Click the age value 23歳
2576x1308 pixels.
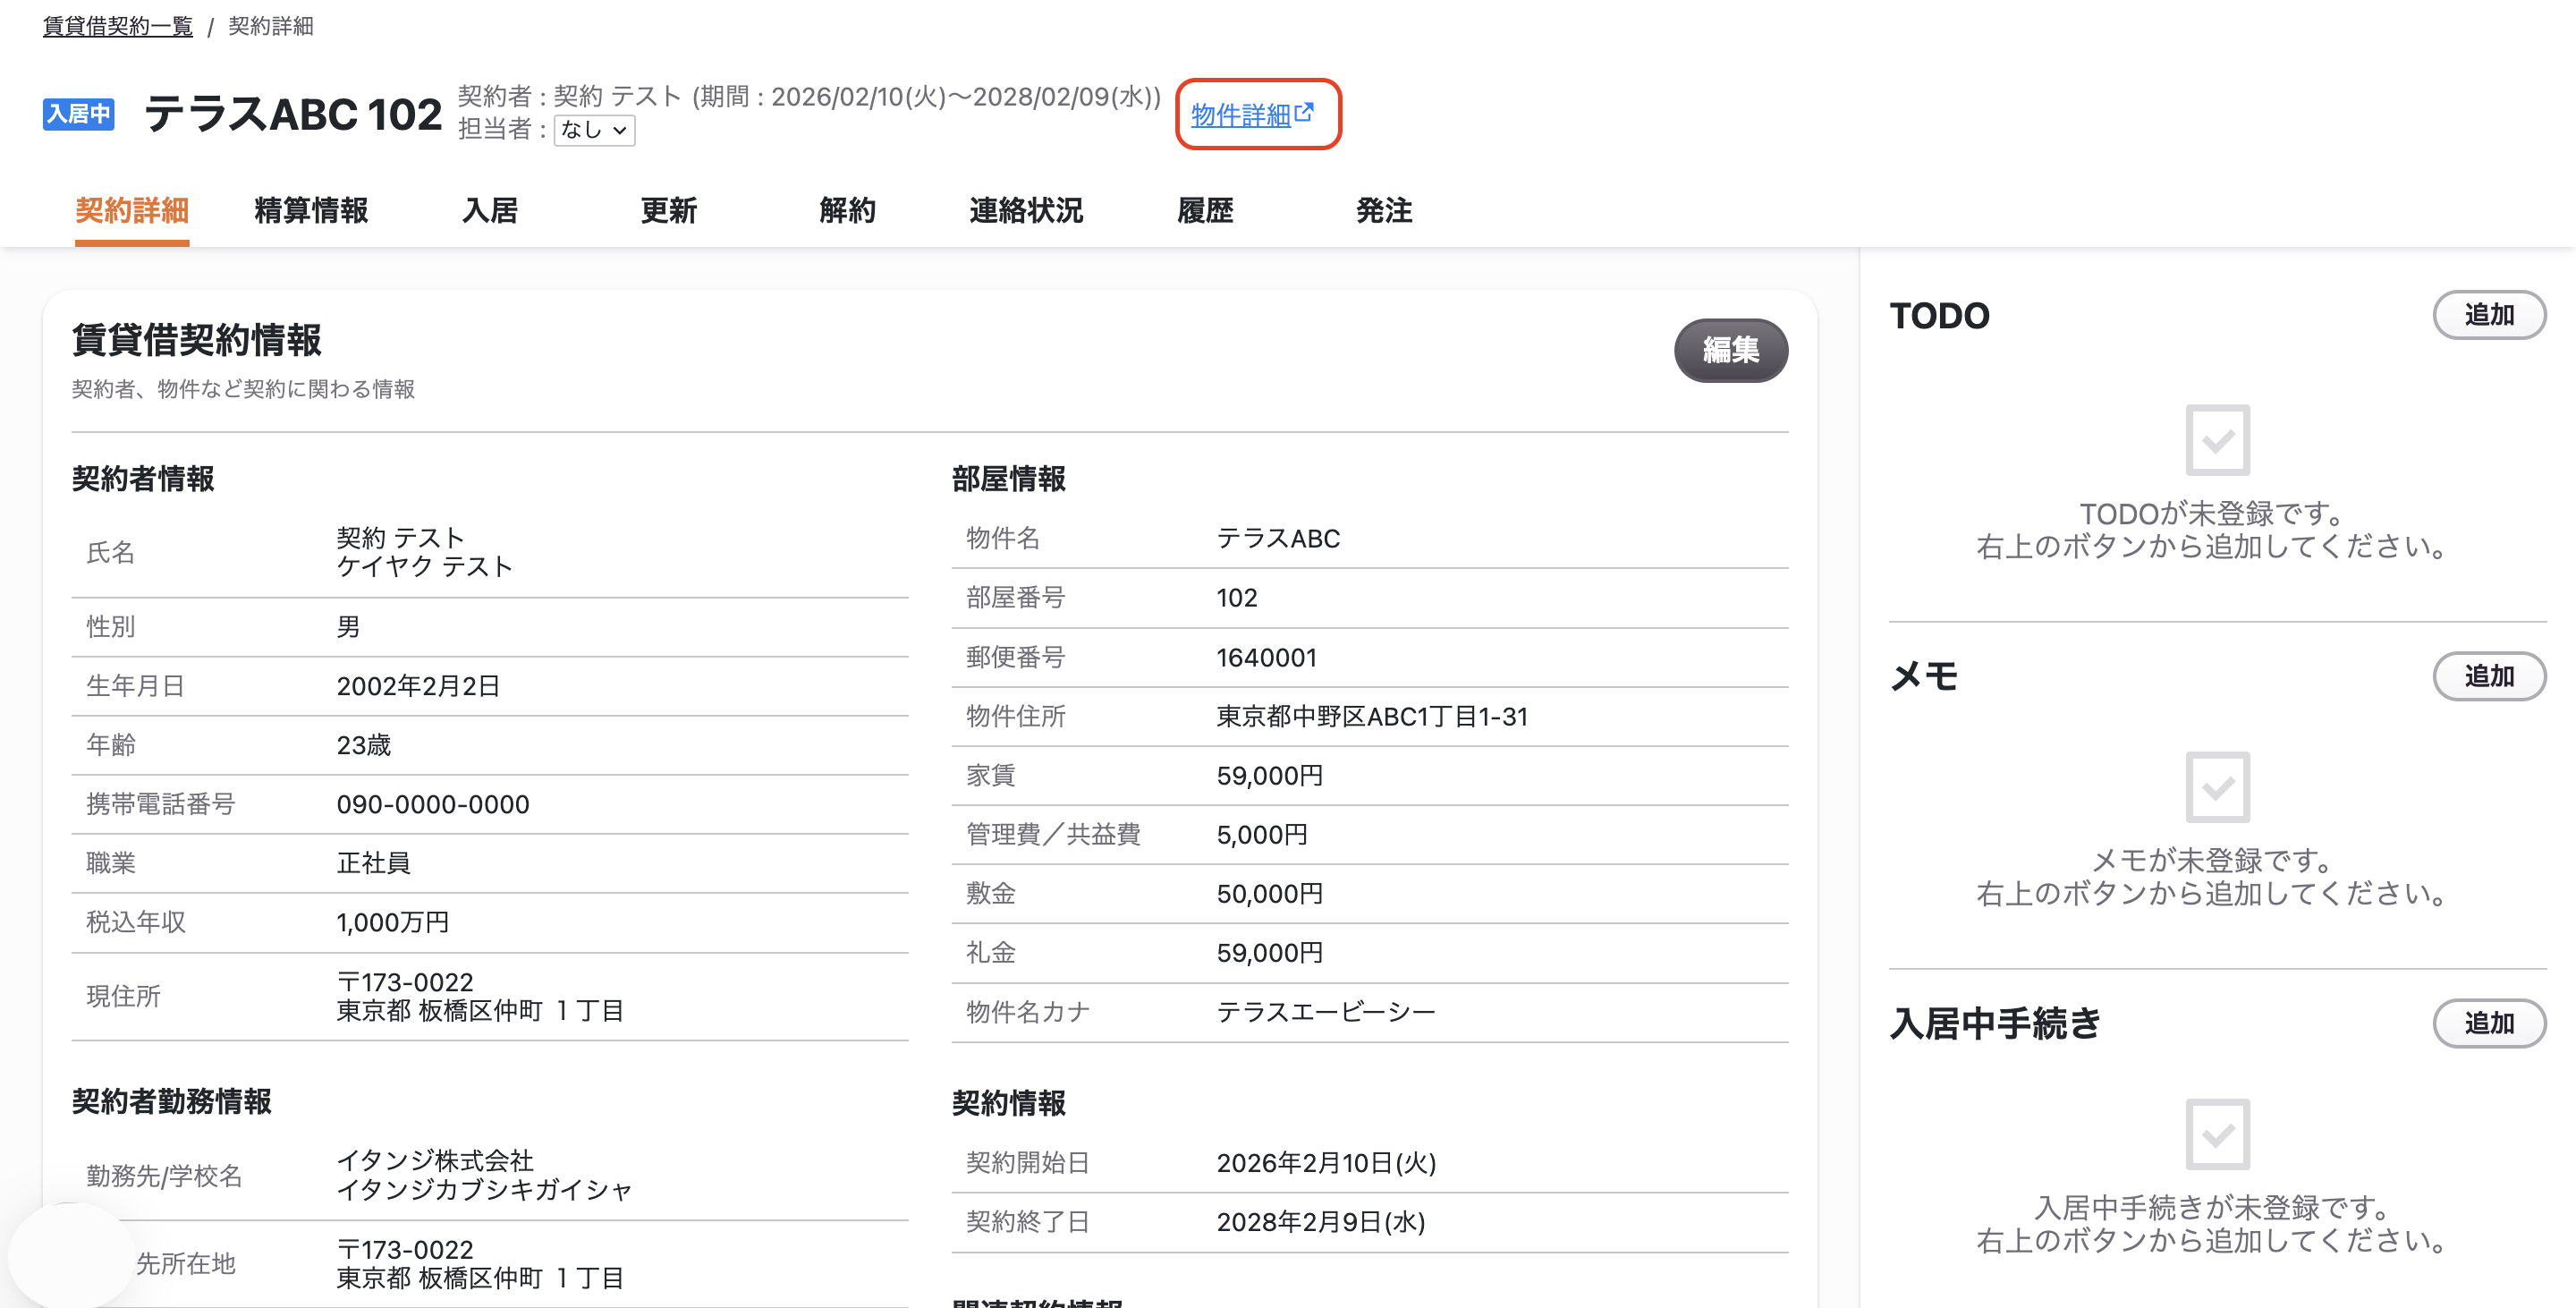click(x=364, y=745)
